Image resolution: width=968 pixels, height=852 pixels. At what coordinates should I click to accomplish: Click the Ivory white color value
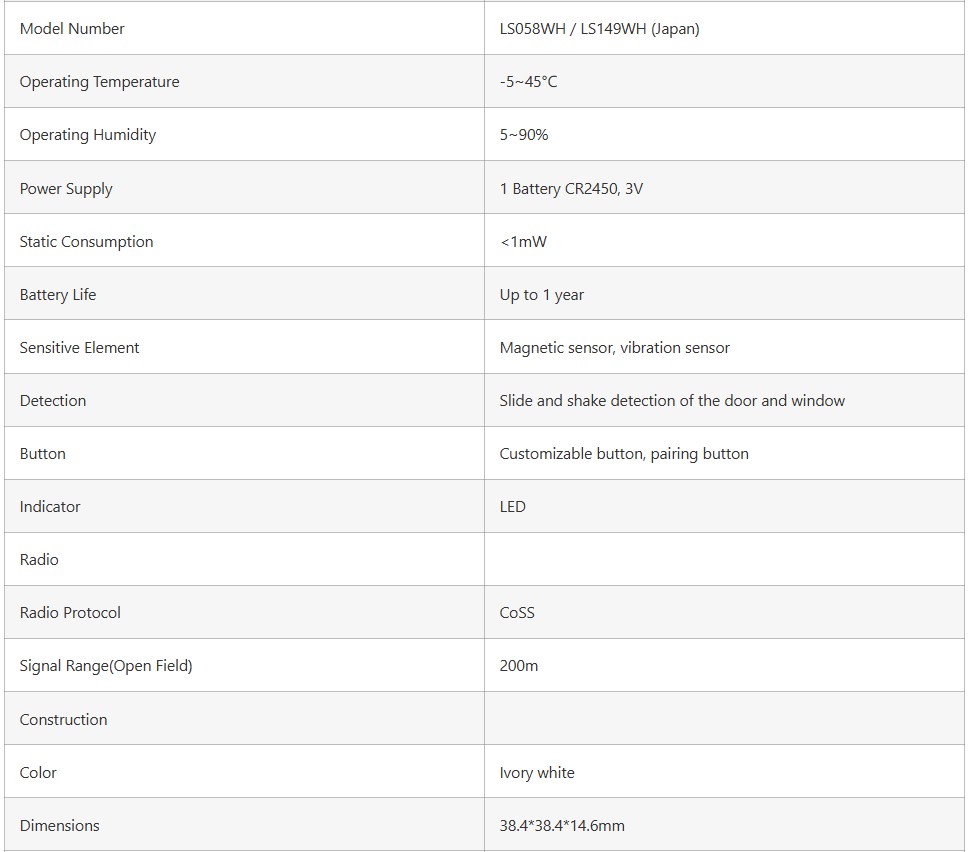point(537,773)
